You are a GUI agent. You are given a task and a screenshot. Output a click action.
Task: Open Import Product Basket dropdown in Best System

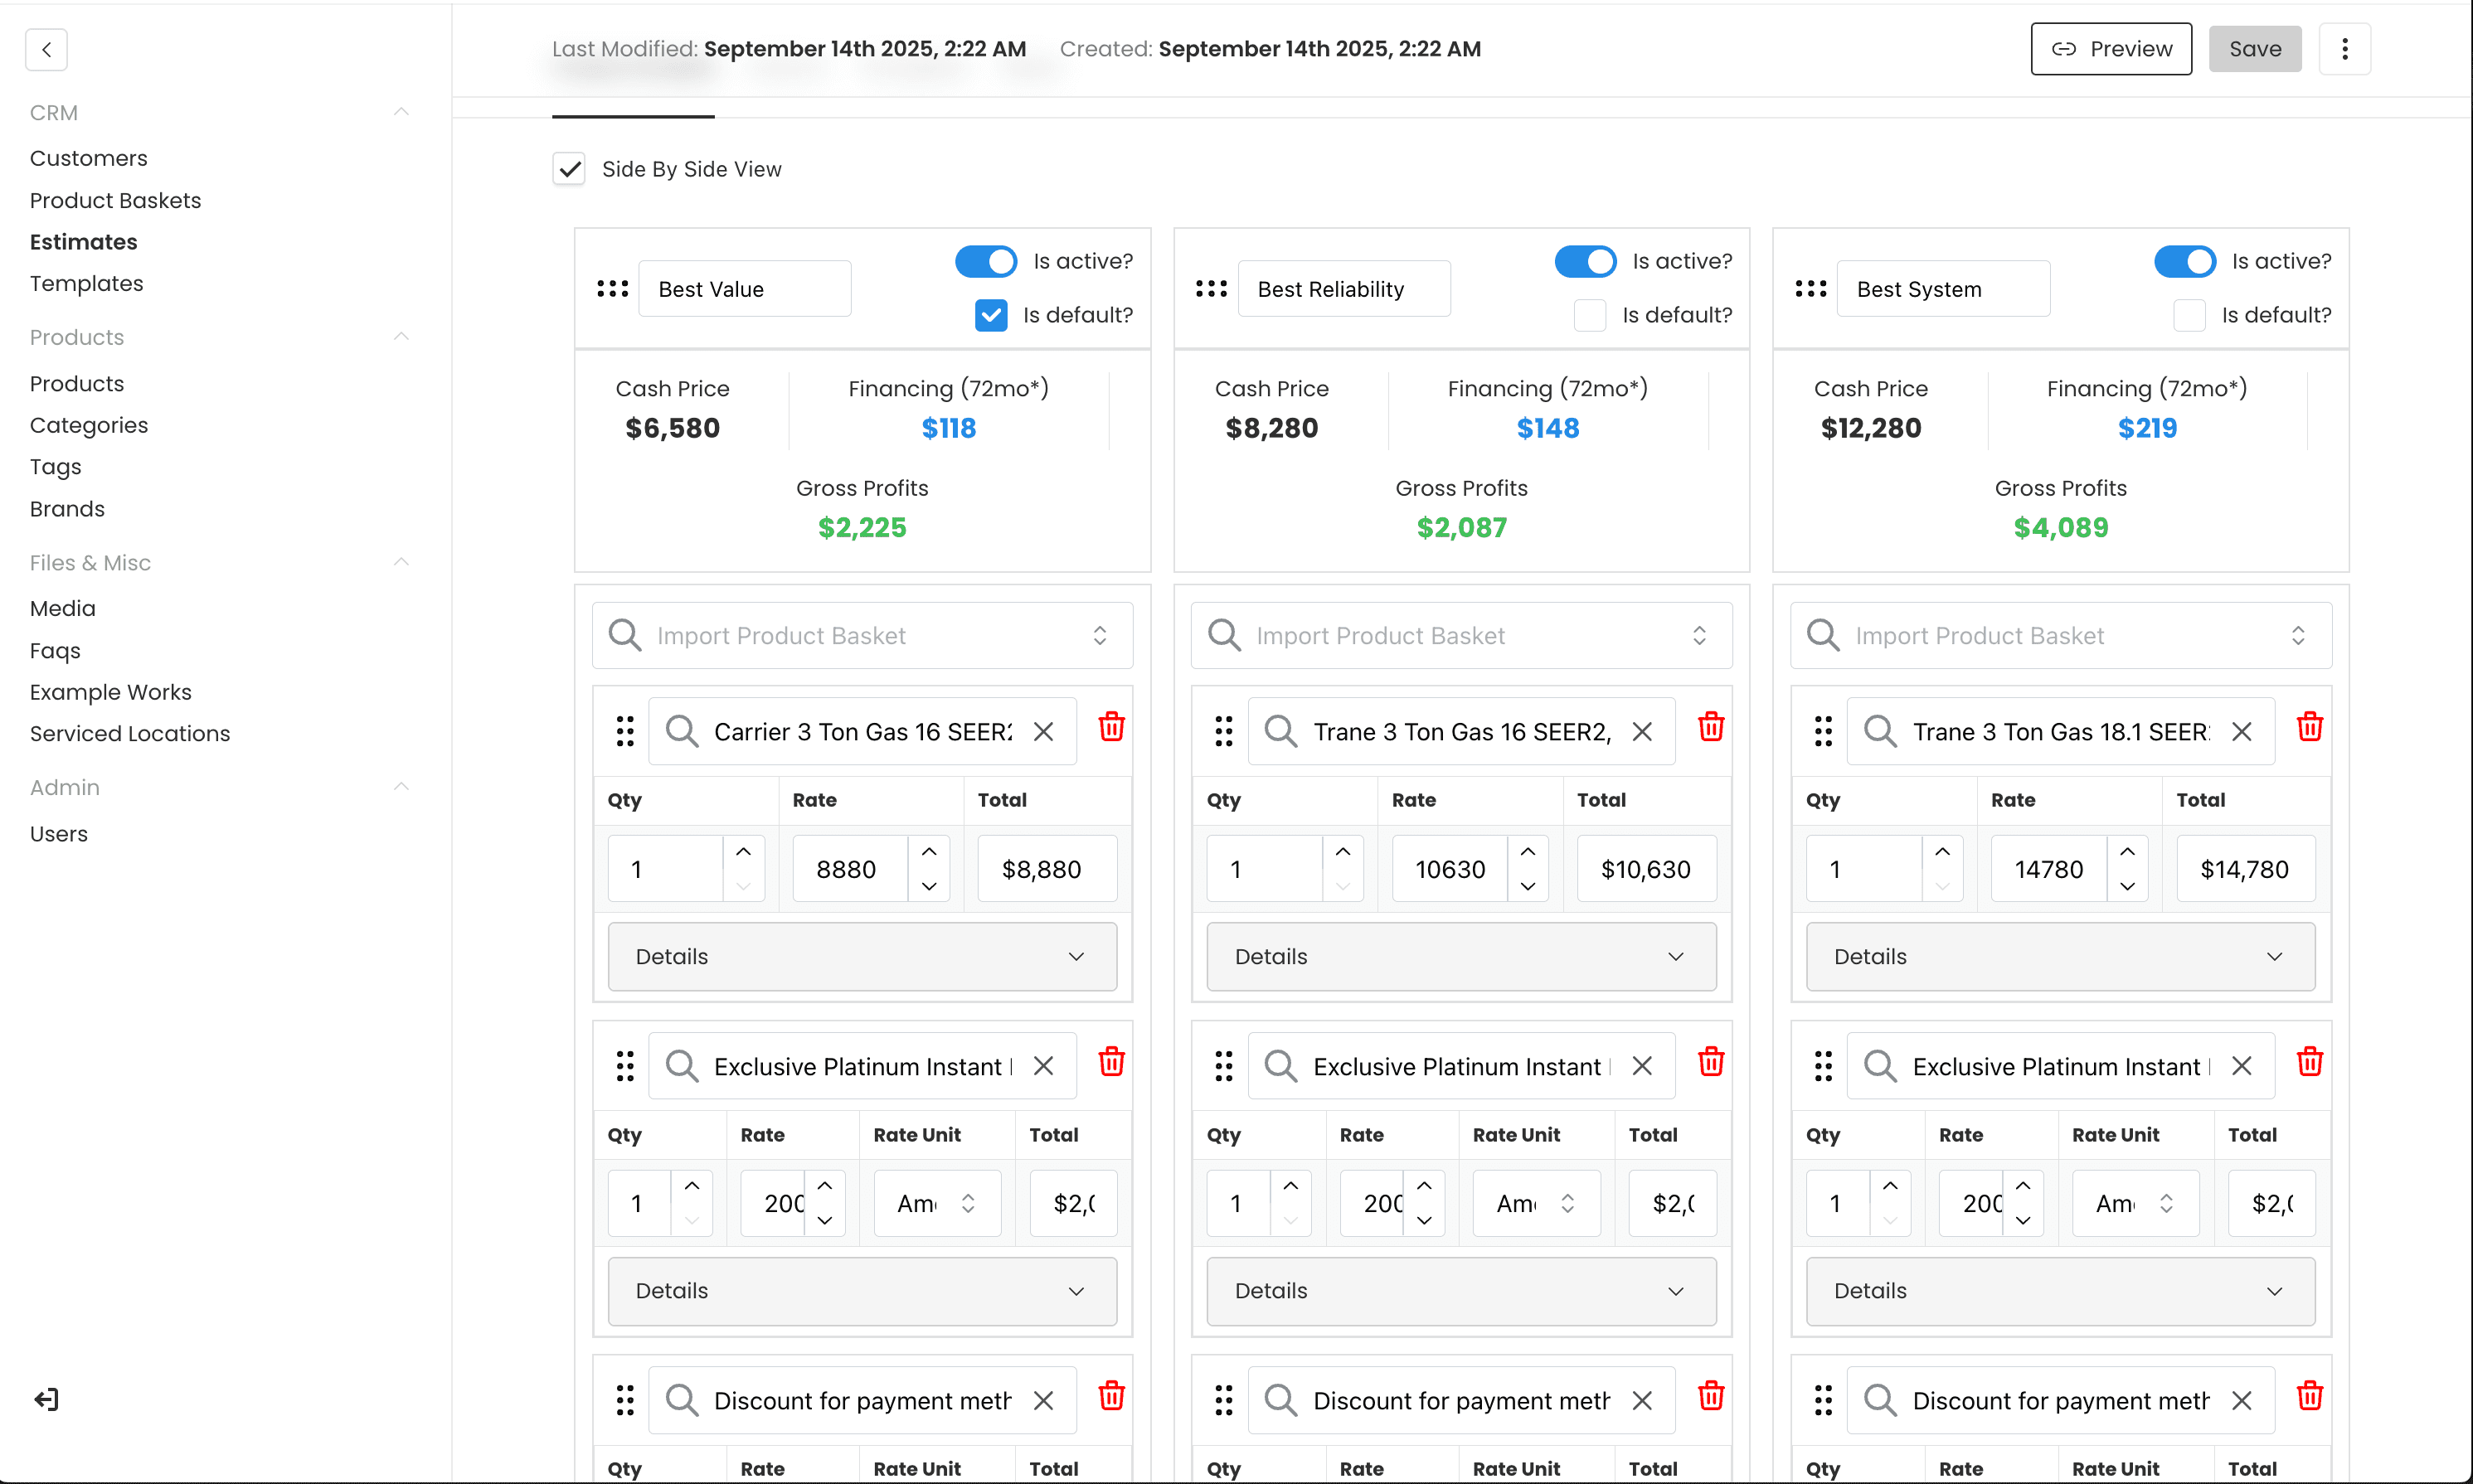(x=2060, y=635)
